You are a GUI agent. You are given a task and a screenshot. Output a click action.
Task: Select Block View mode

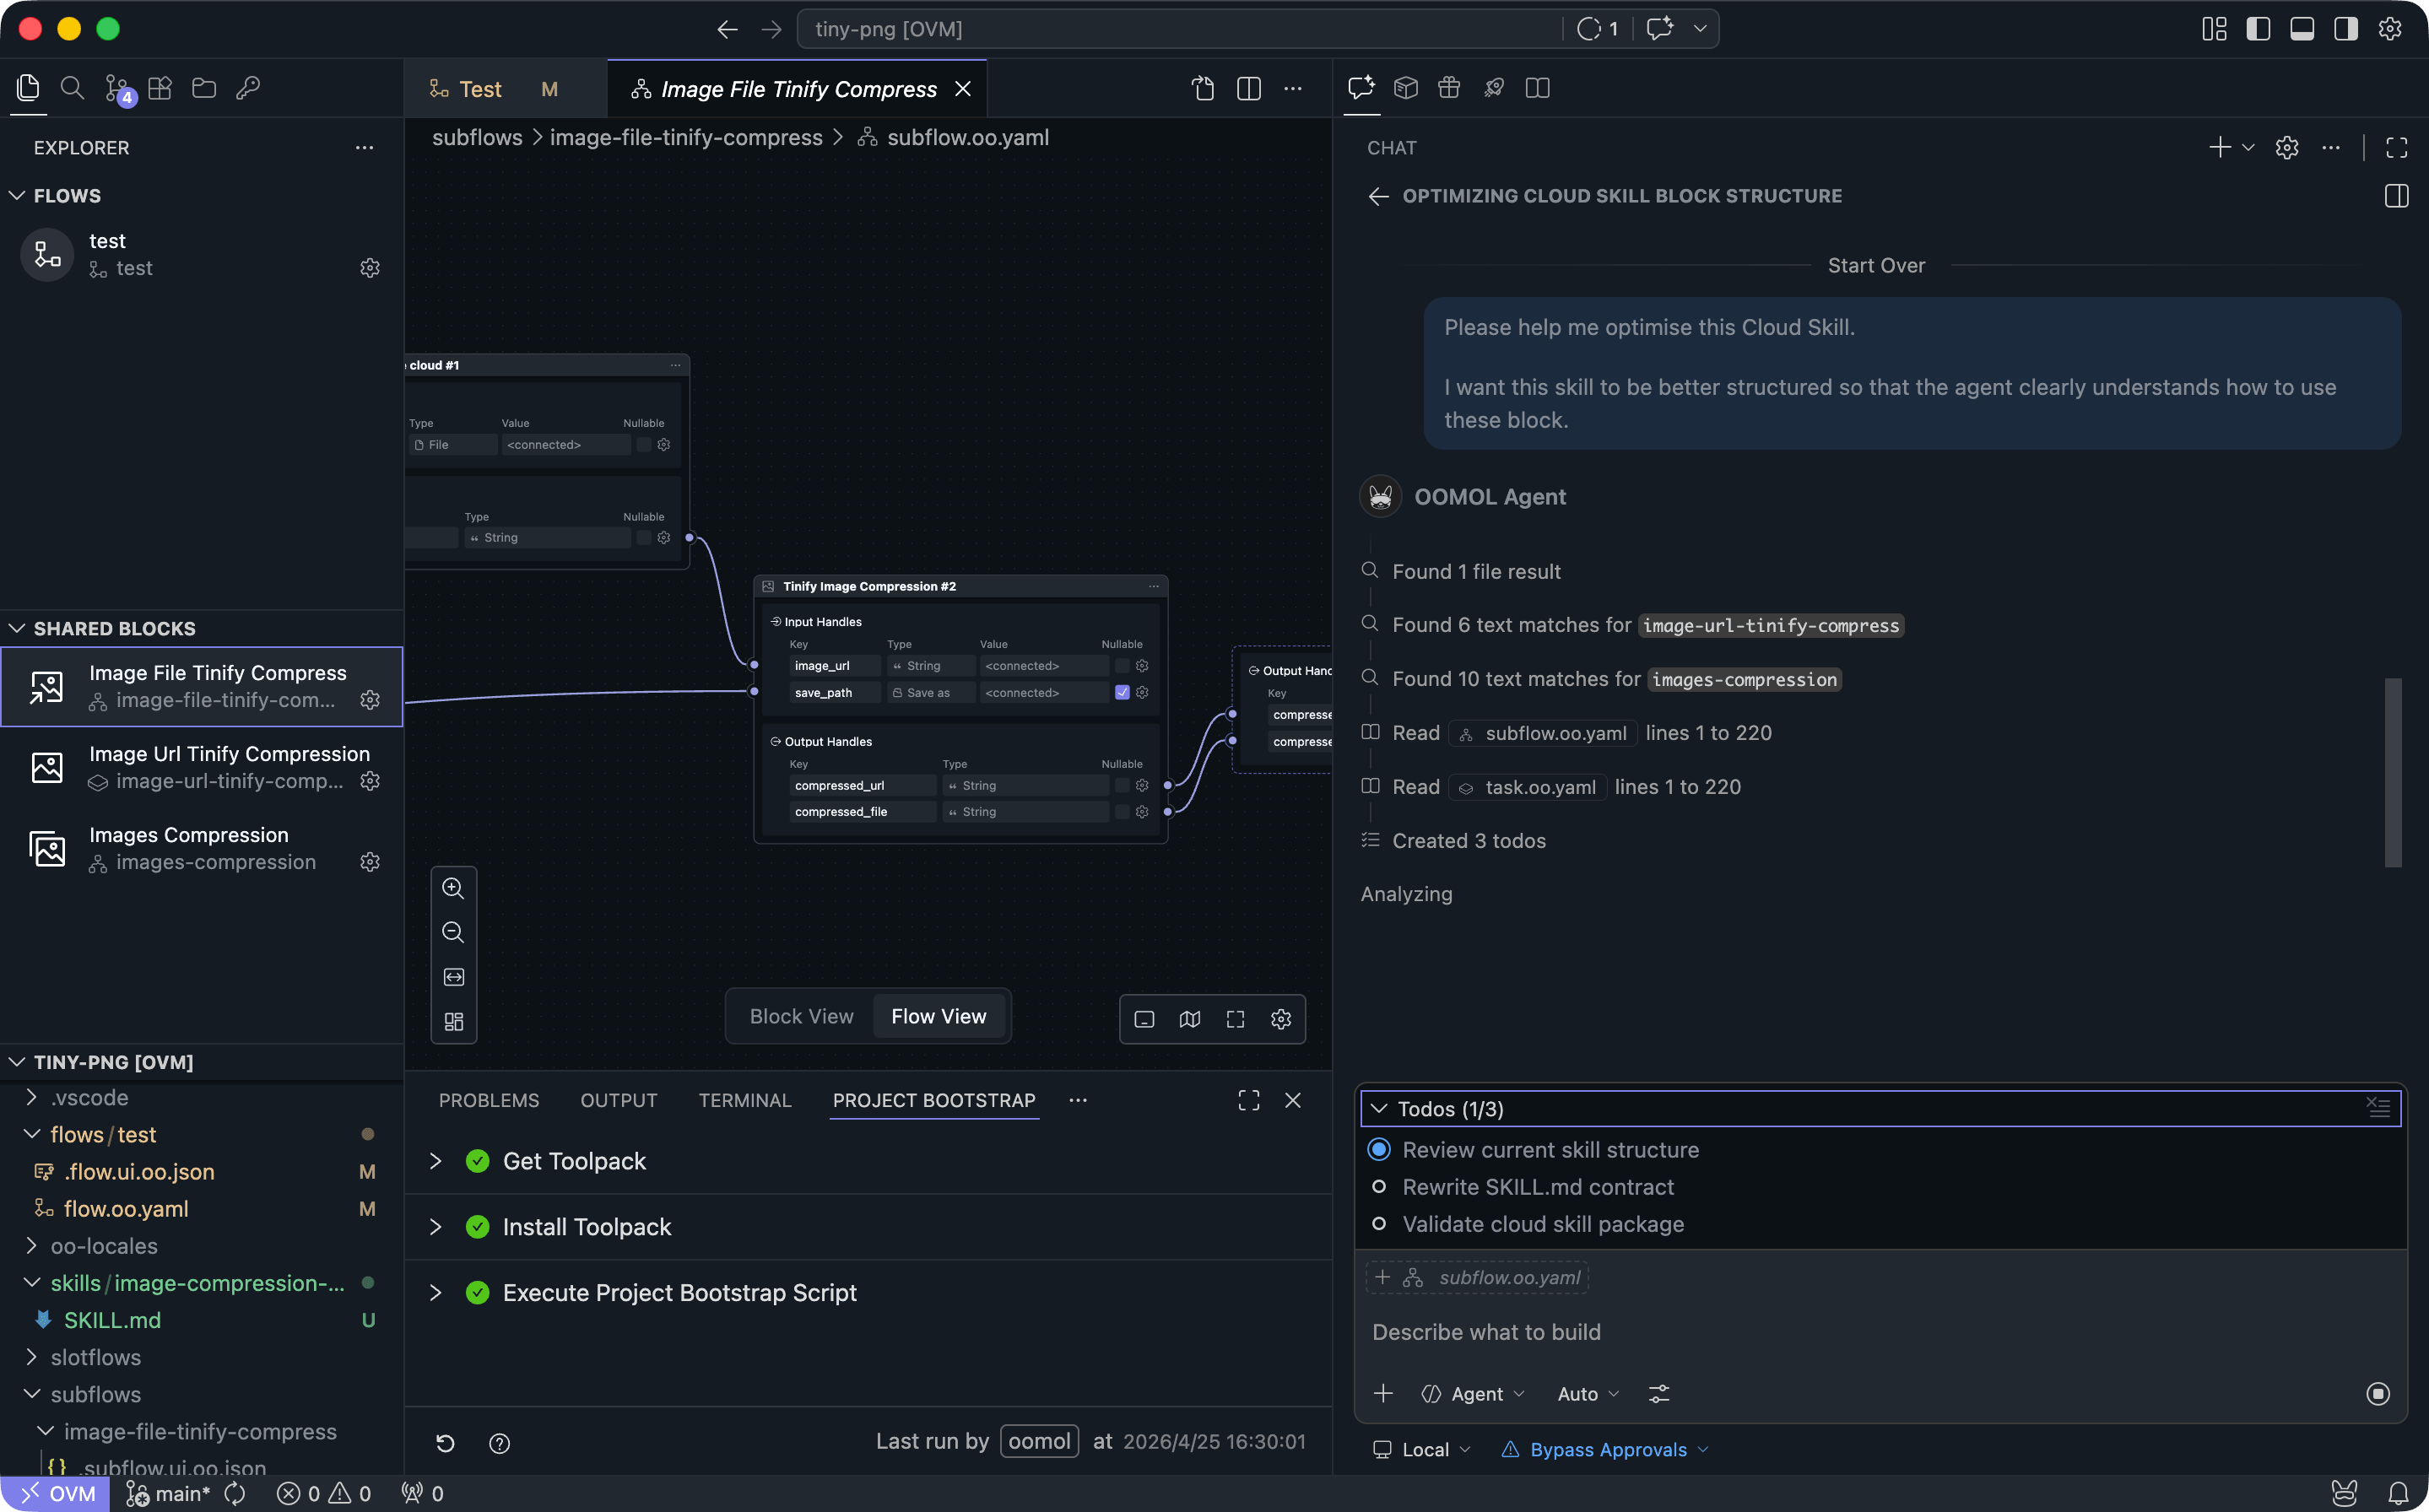pyautogui.click(x=802, y=1017)
